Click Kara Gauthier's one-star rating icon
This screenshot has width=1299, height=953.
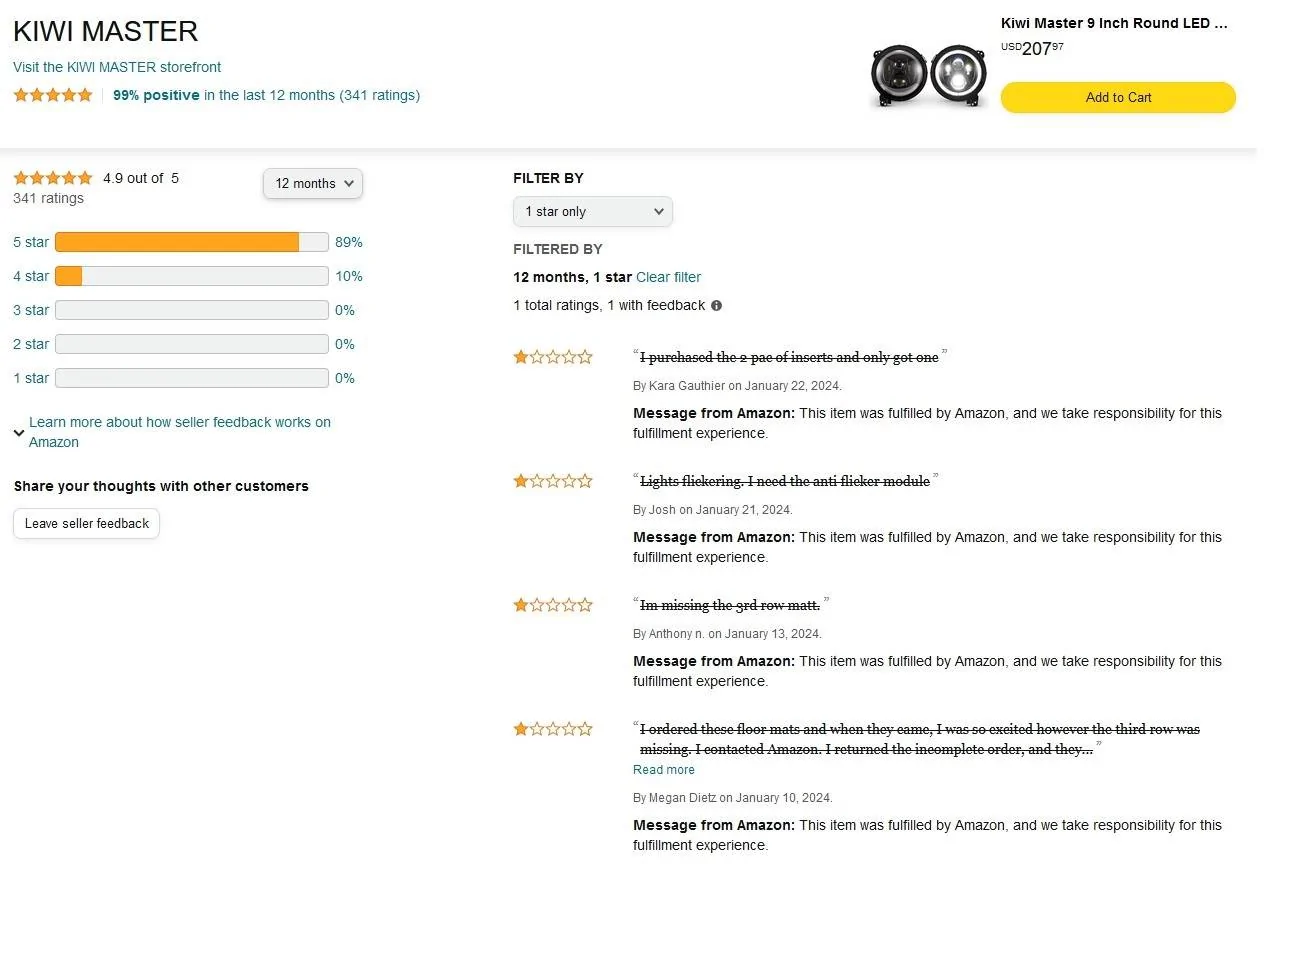click(553, 357)
